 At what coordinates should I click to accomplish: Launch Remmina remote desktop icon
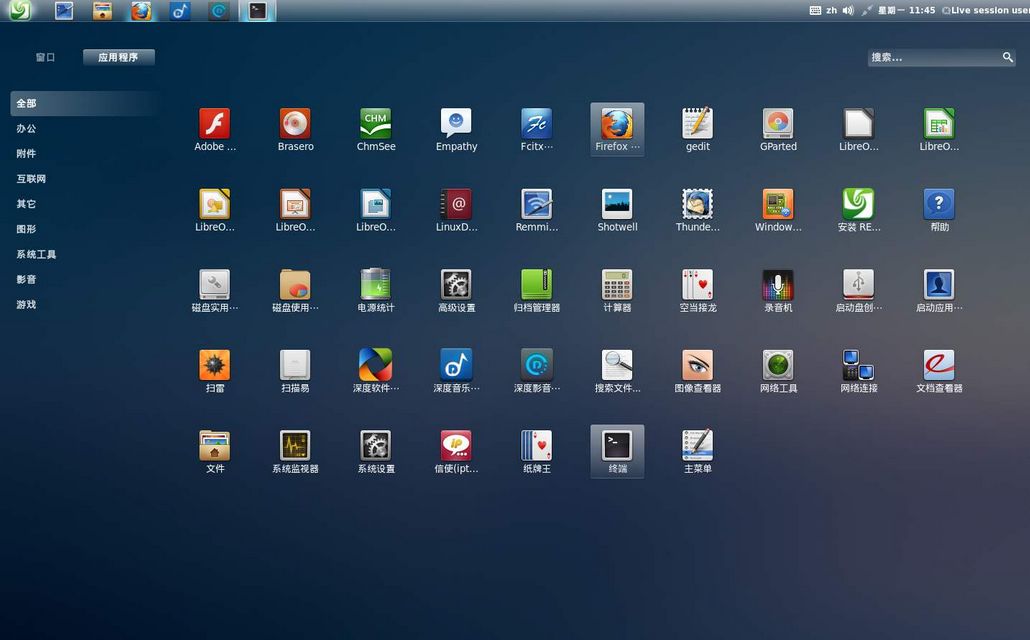(x=537, y=205)
